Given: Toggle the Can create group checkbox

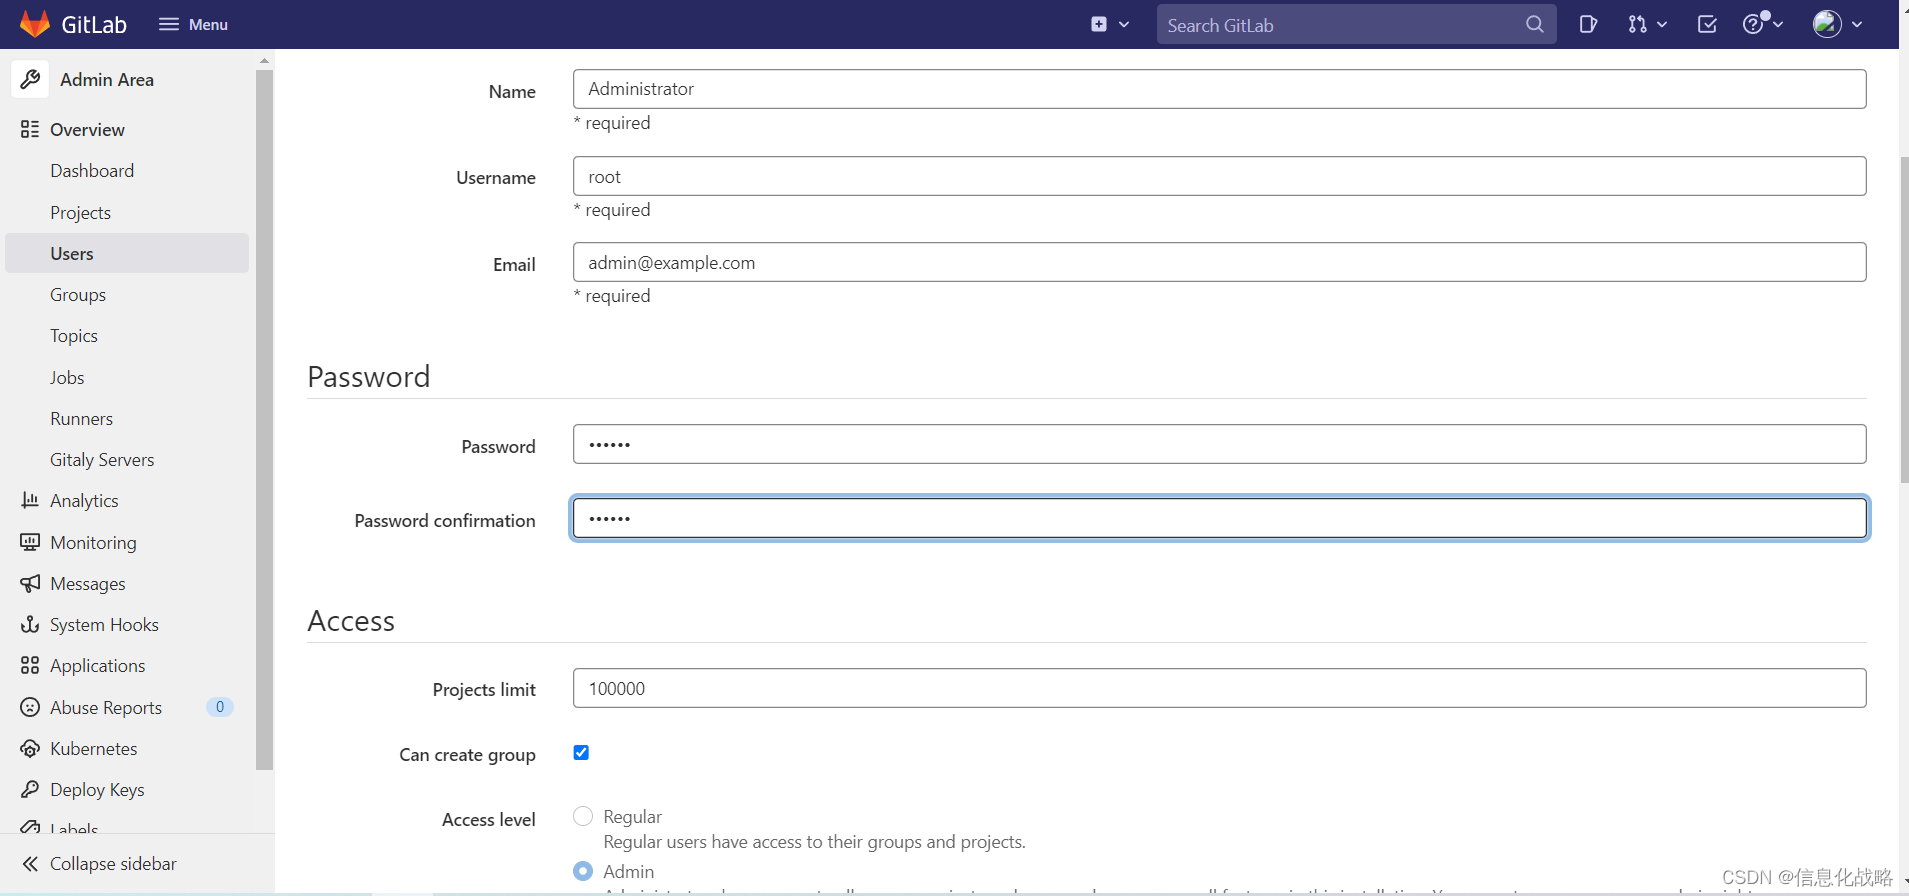Looking at the screenshot, I should coord(581,753).
